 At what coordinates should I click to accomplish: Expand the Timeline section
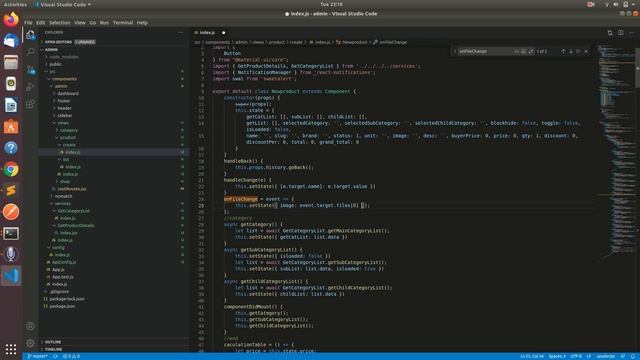53,349
